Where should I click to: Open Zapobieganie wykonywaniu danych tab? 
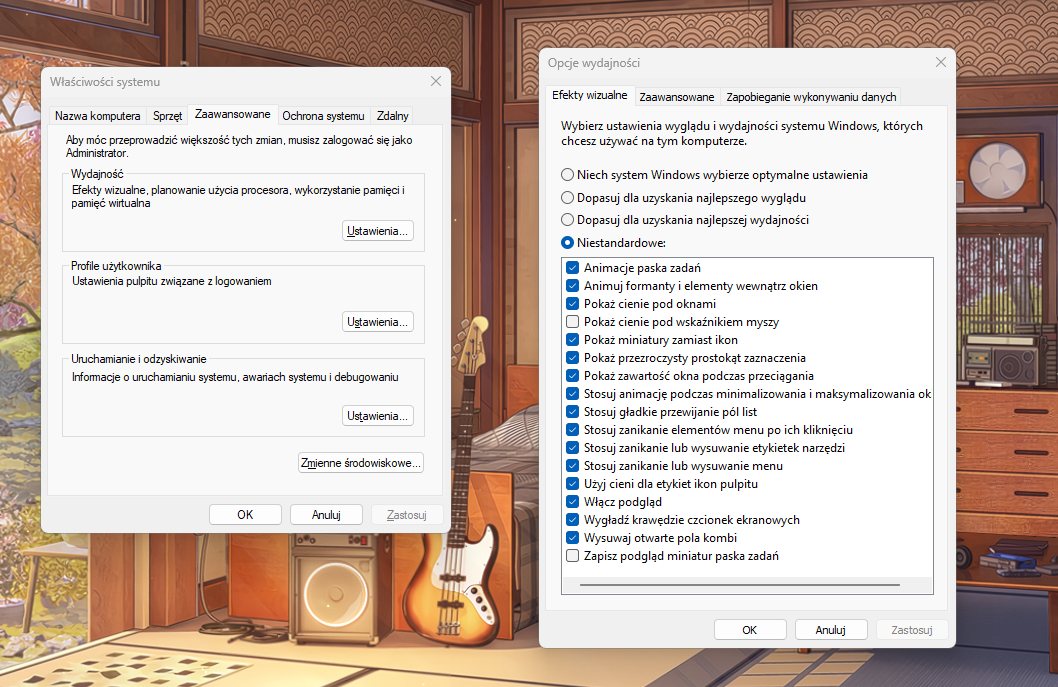click(x=811, y=97)
